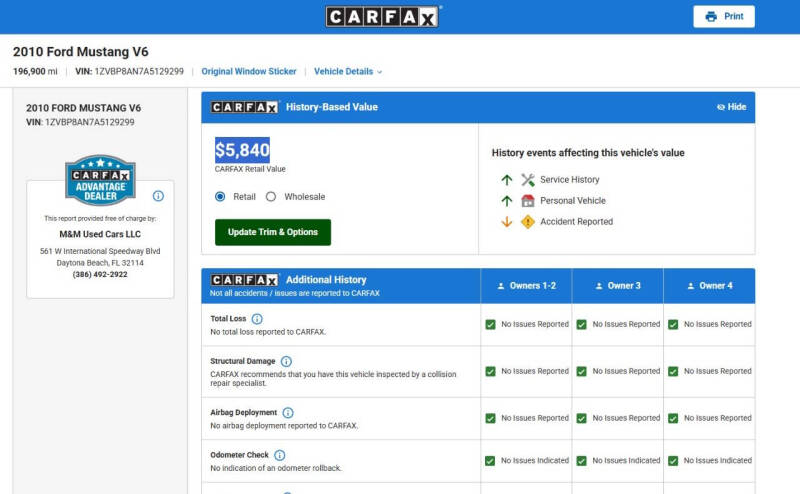This screenshot has height=494, width=800.
Task: Click Structural Damage check mark under Owners 1-2
Action: [490, 372]
